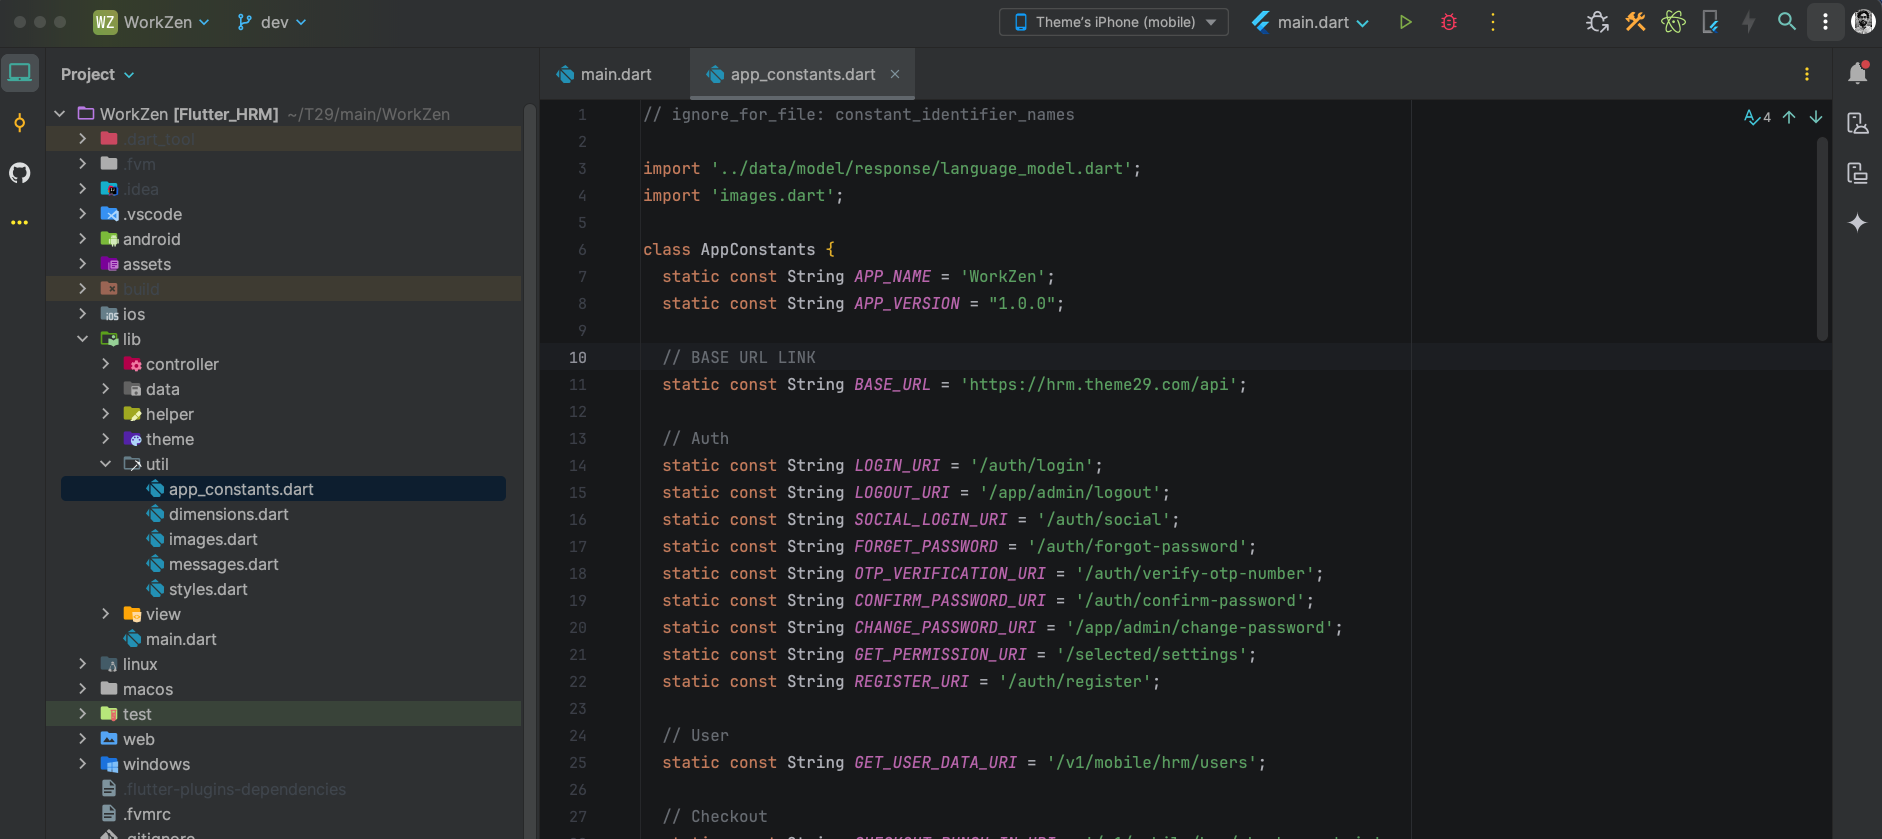The image size is (1882, 839).
Task: Select the .vscode folder row
Action: [284, 214]
